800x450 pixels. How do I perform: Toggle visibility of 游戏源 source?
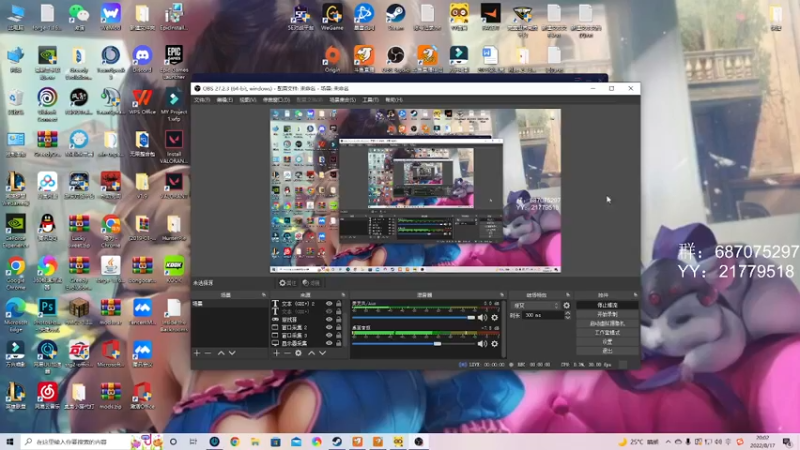329,319
